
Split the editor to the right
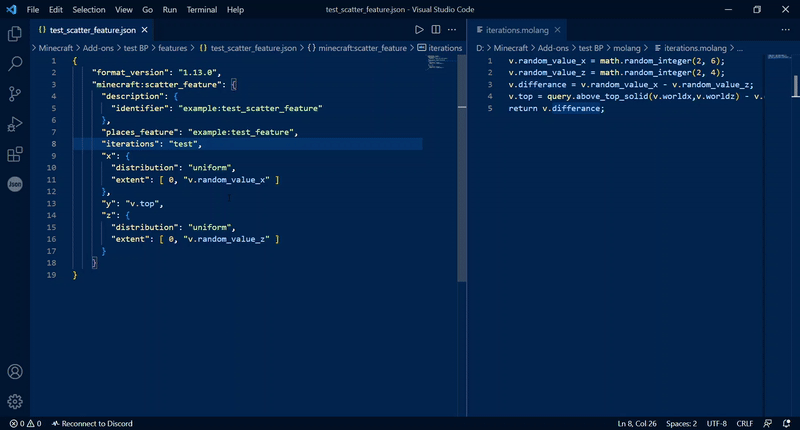point(436,30)
